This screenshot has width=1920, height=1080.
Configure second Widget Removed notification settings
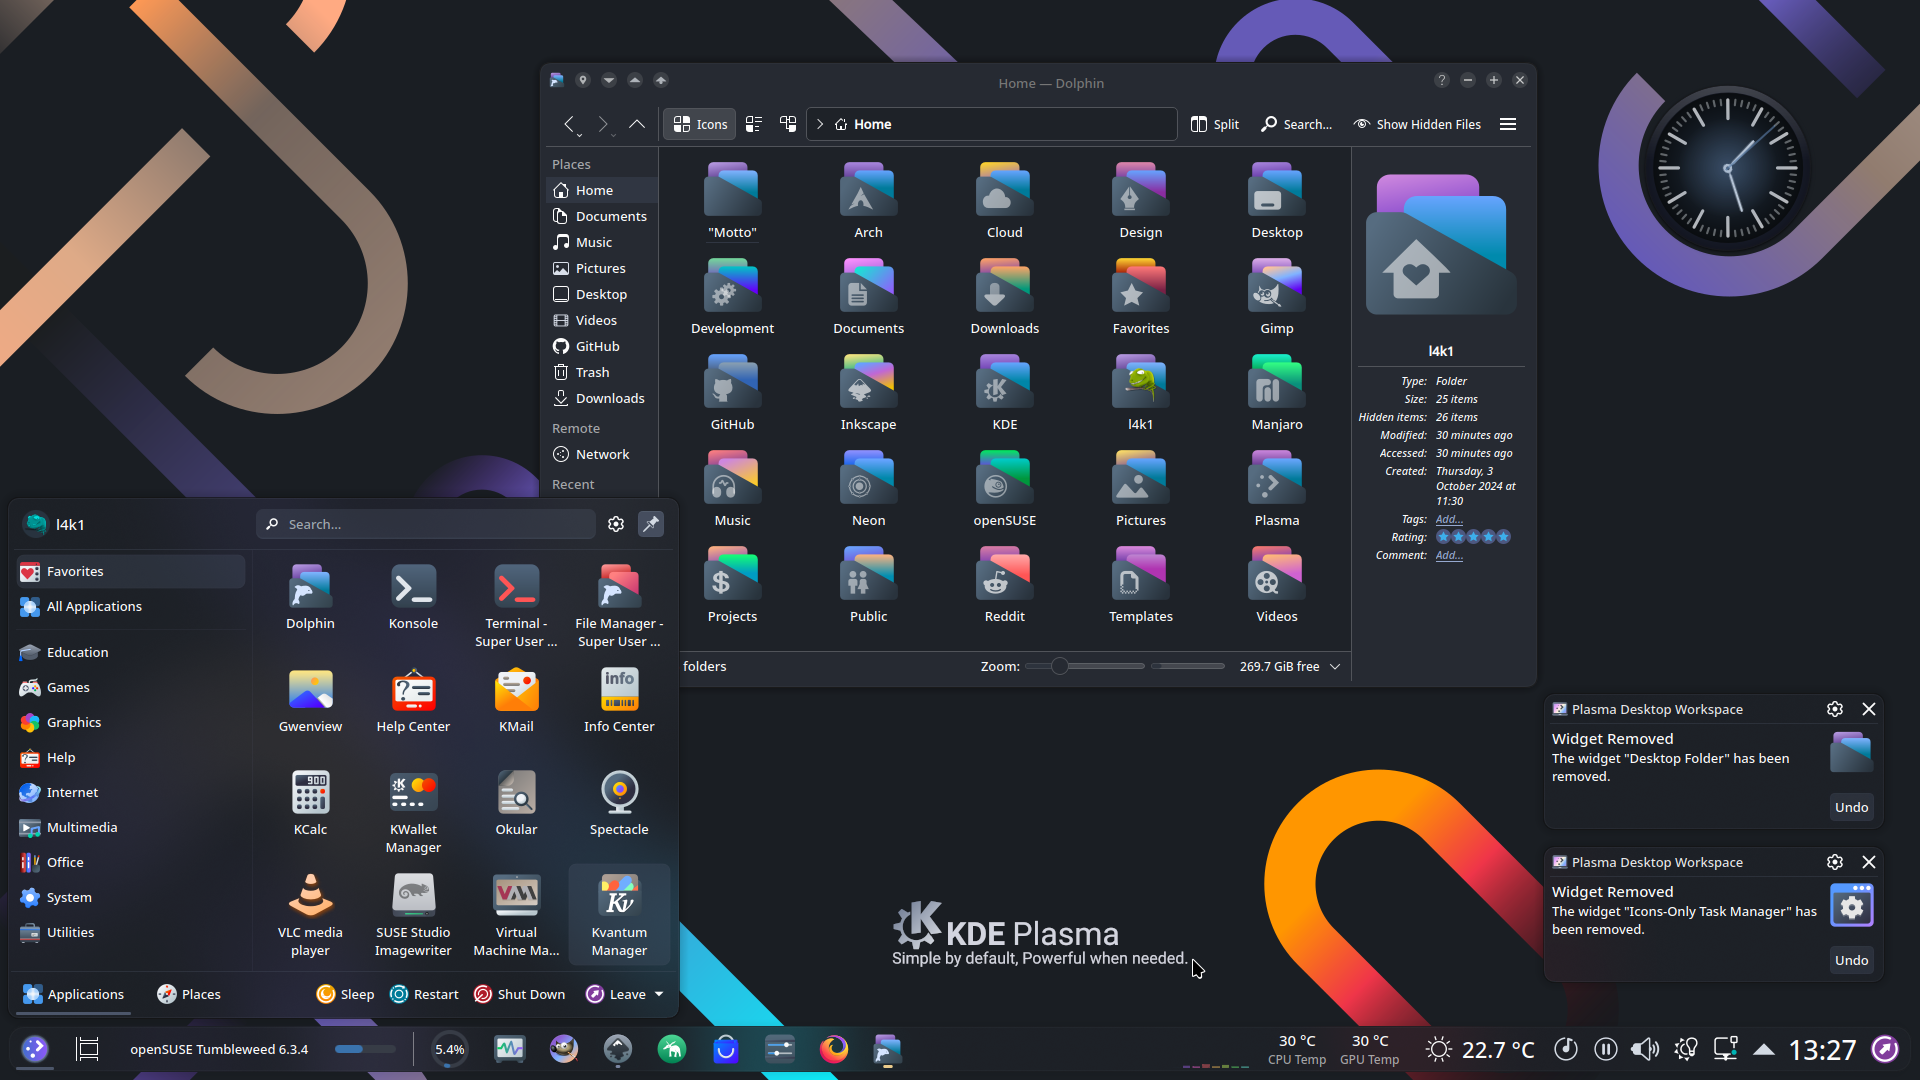pyautogui.click(x=1835, y=862)
